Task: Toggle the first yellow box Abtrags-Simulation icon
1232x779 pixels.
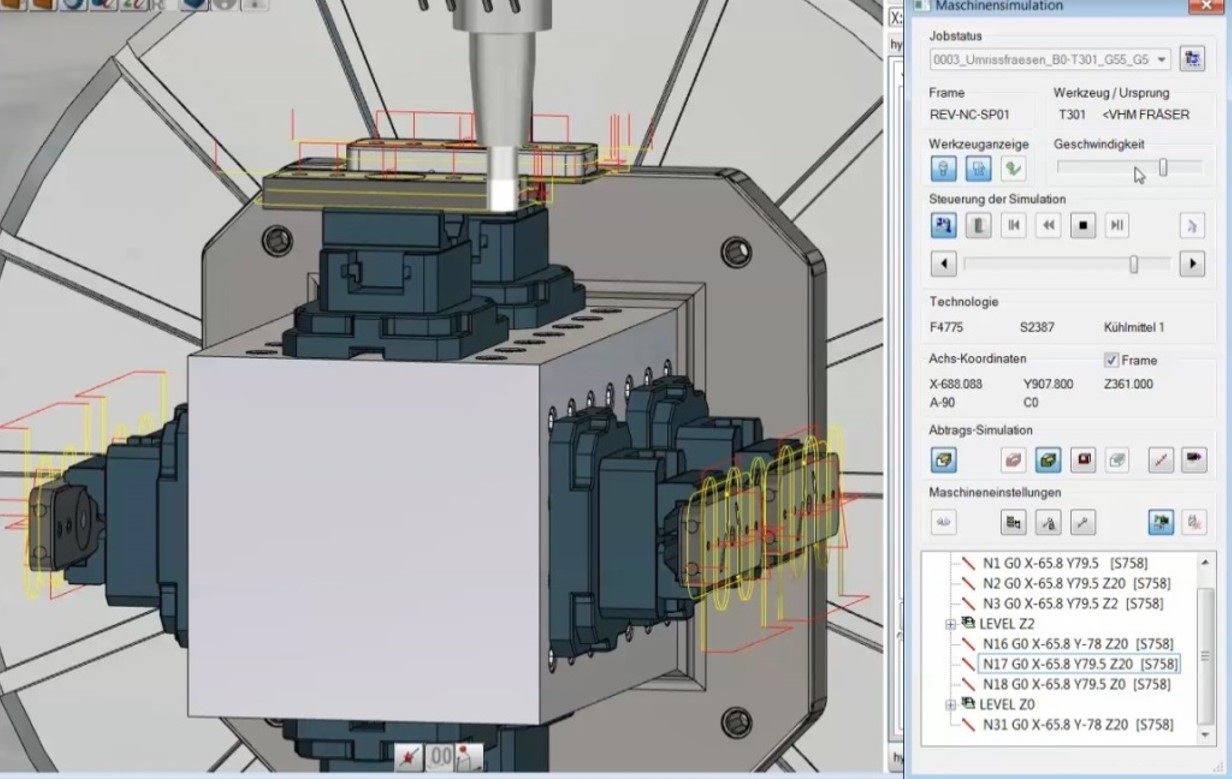Action: [944, 459]
